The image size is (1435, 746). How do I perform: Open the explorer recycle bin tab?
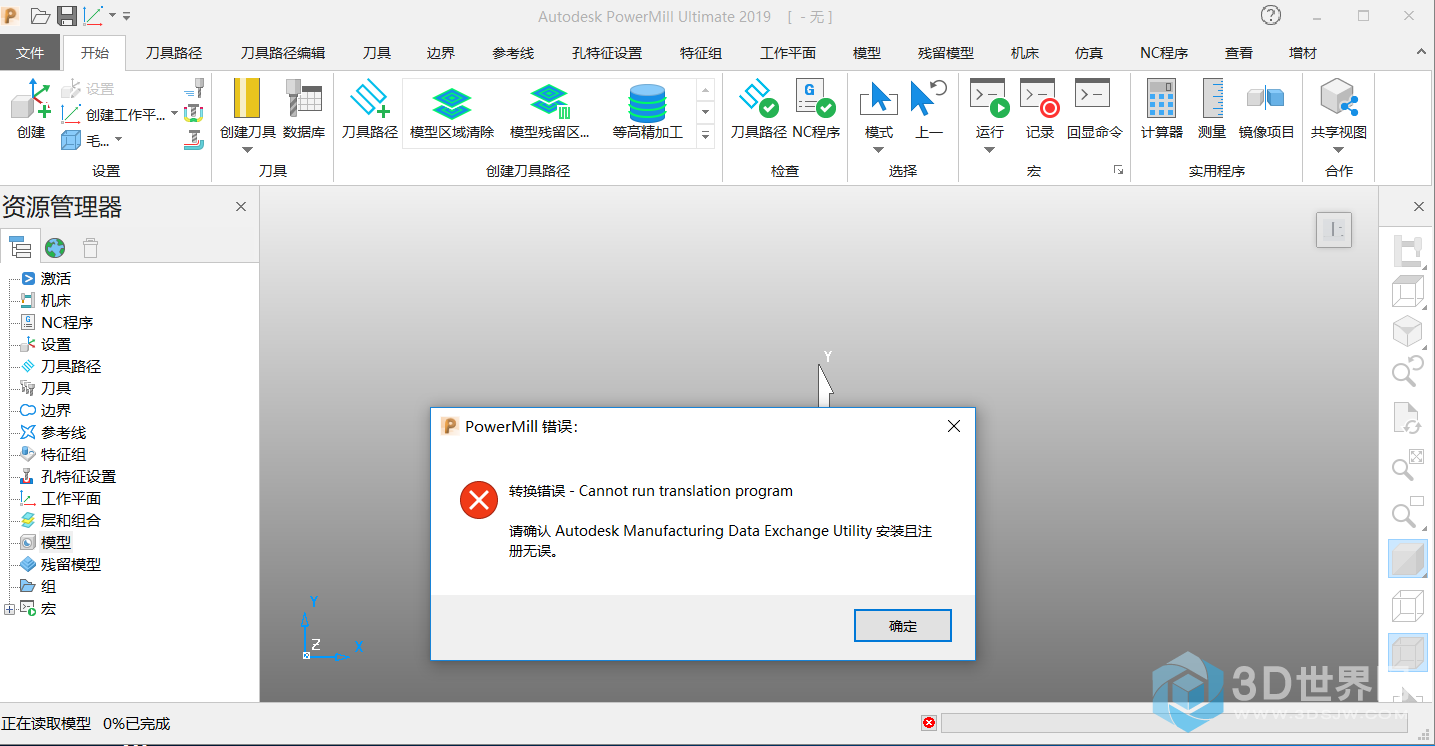90,247
